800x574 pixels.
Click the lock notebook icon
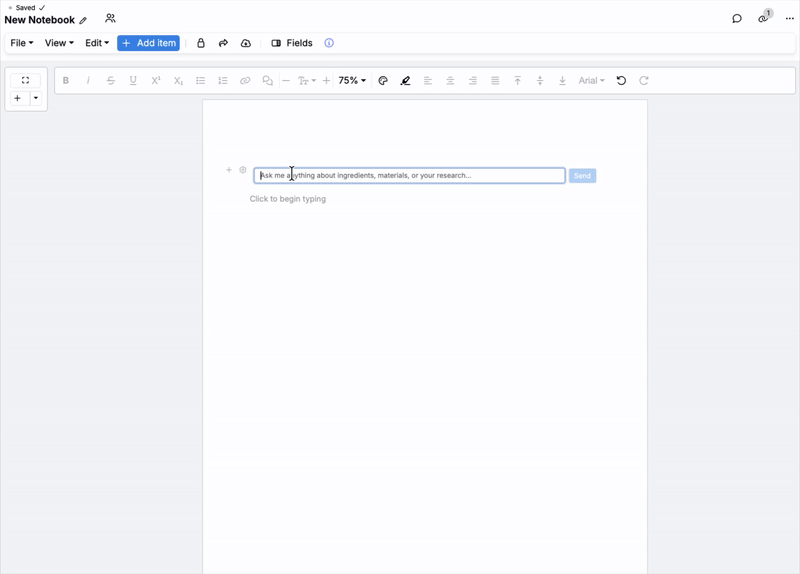point(201,43)
